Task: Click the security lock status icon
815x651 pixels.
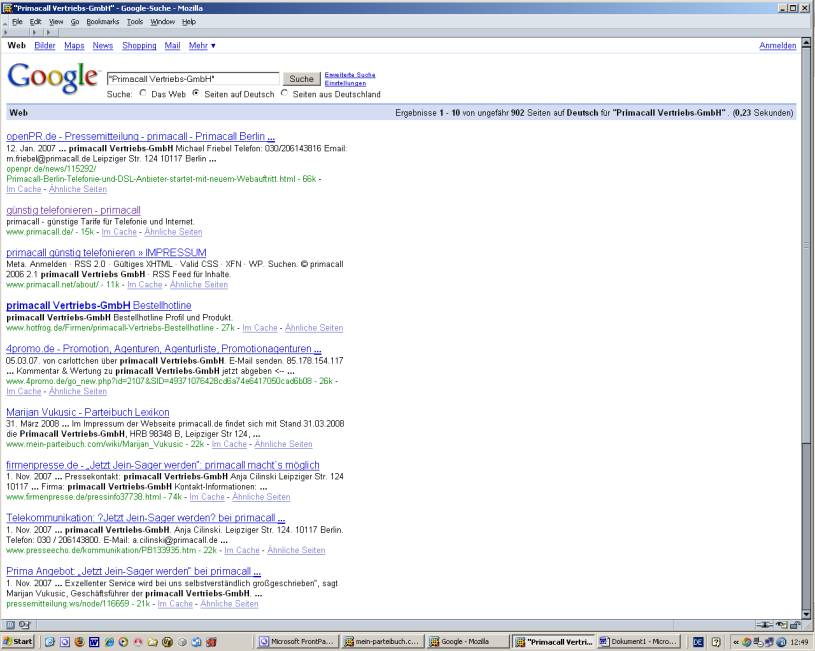Action: tap(796, 624)
